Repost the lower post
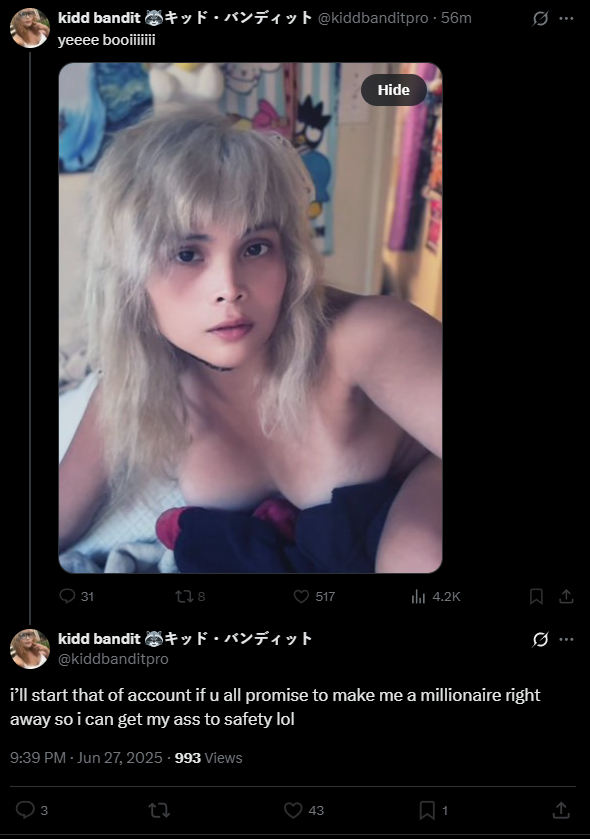Viewport: 590px width, 839px height. click(x=159, y=810)
